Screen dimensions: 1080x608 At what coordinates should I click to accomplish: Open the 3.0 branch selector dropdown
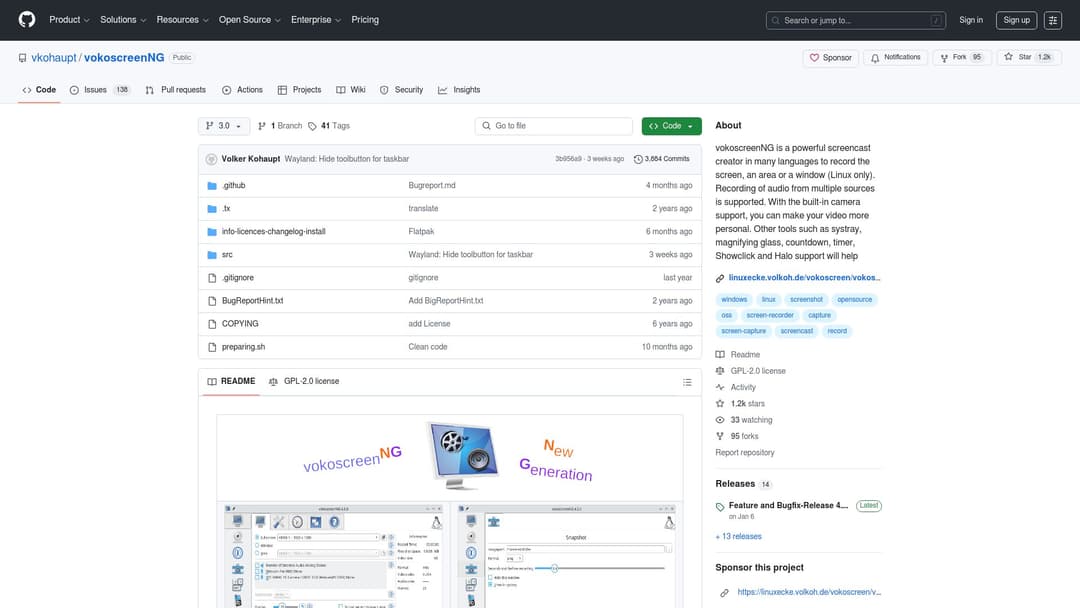(x=224, y=126)
